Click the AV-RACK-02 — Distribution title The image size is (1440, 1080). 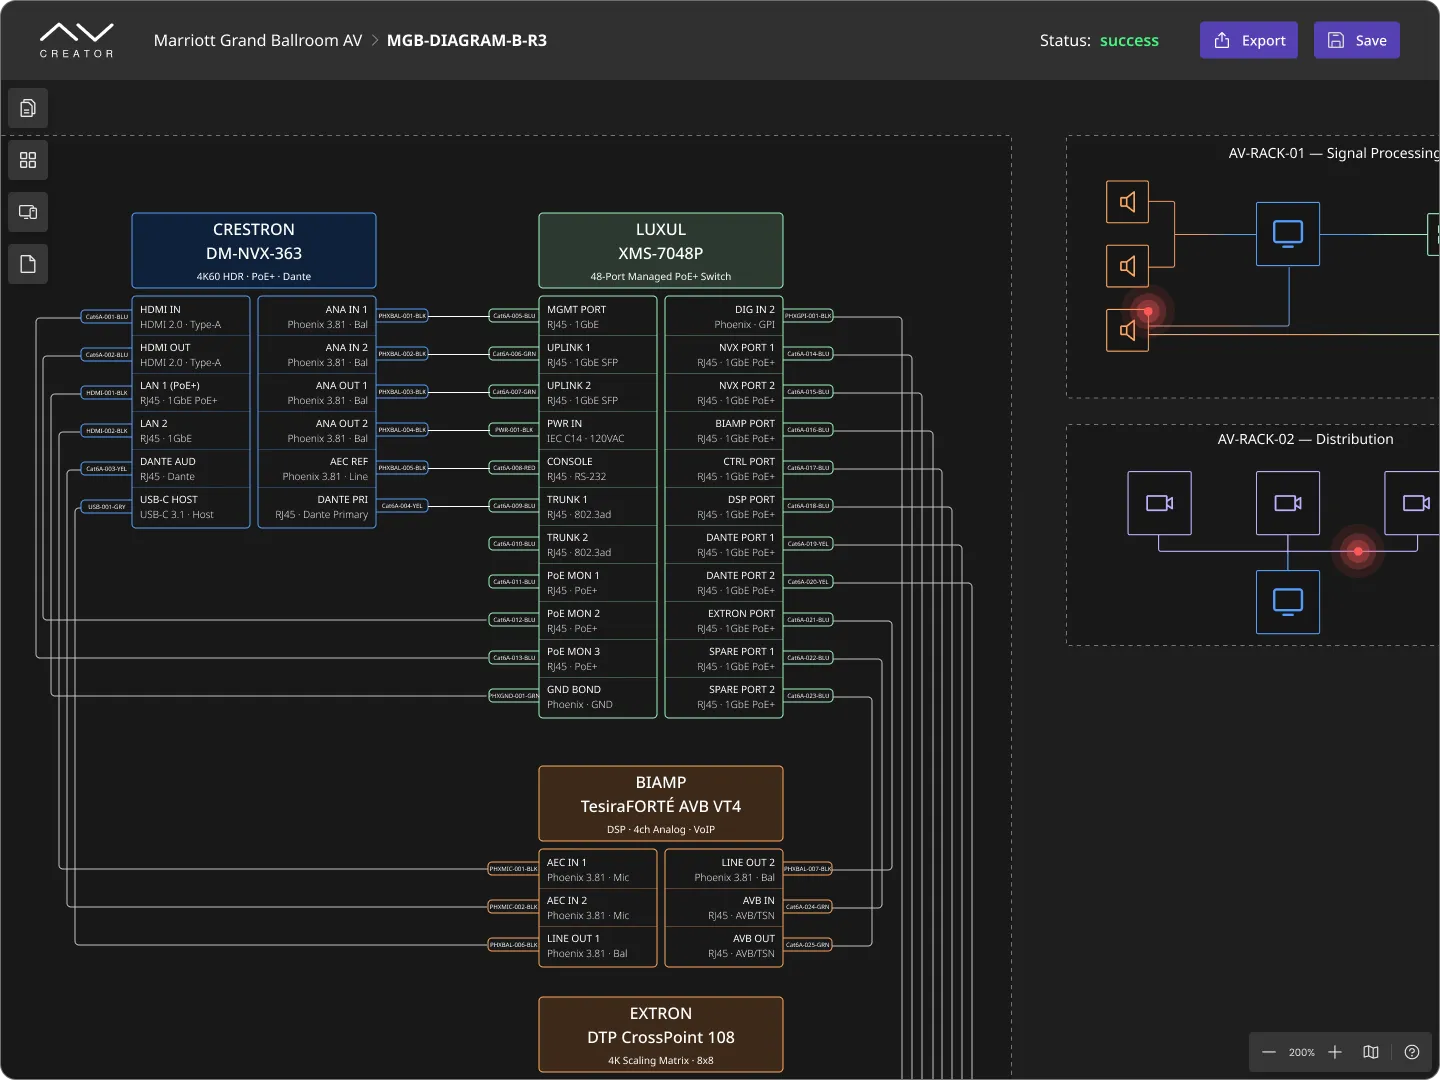point(1305,439)
